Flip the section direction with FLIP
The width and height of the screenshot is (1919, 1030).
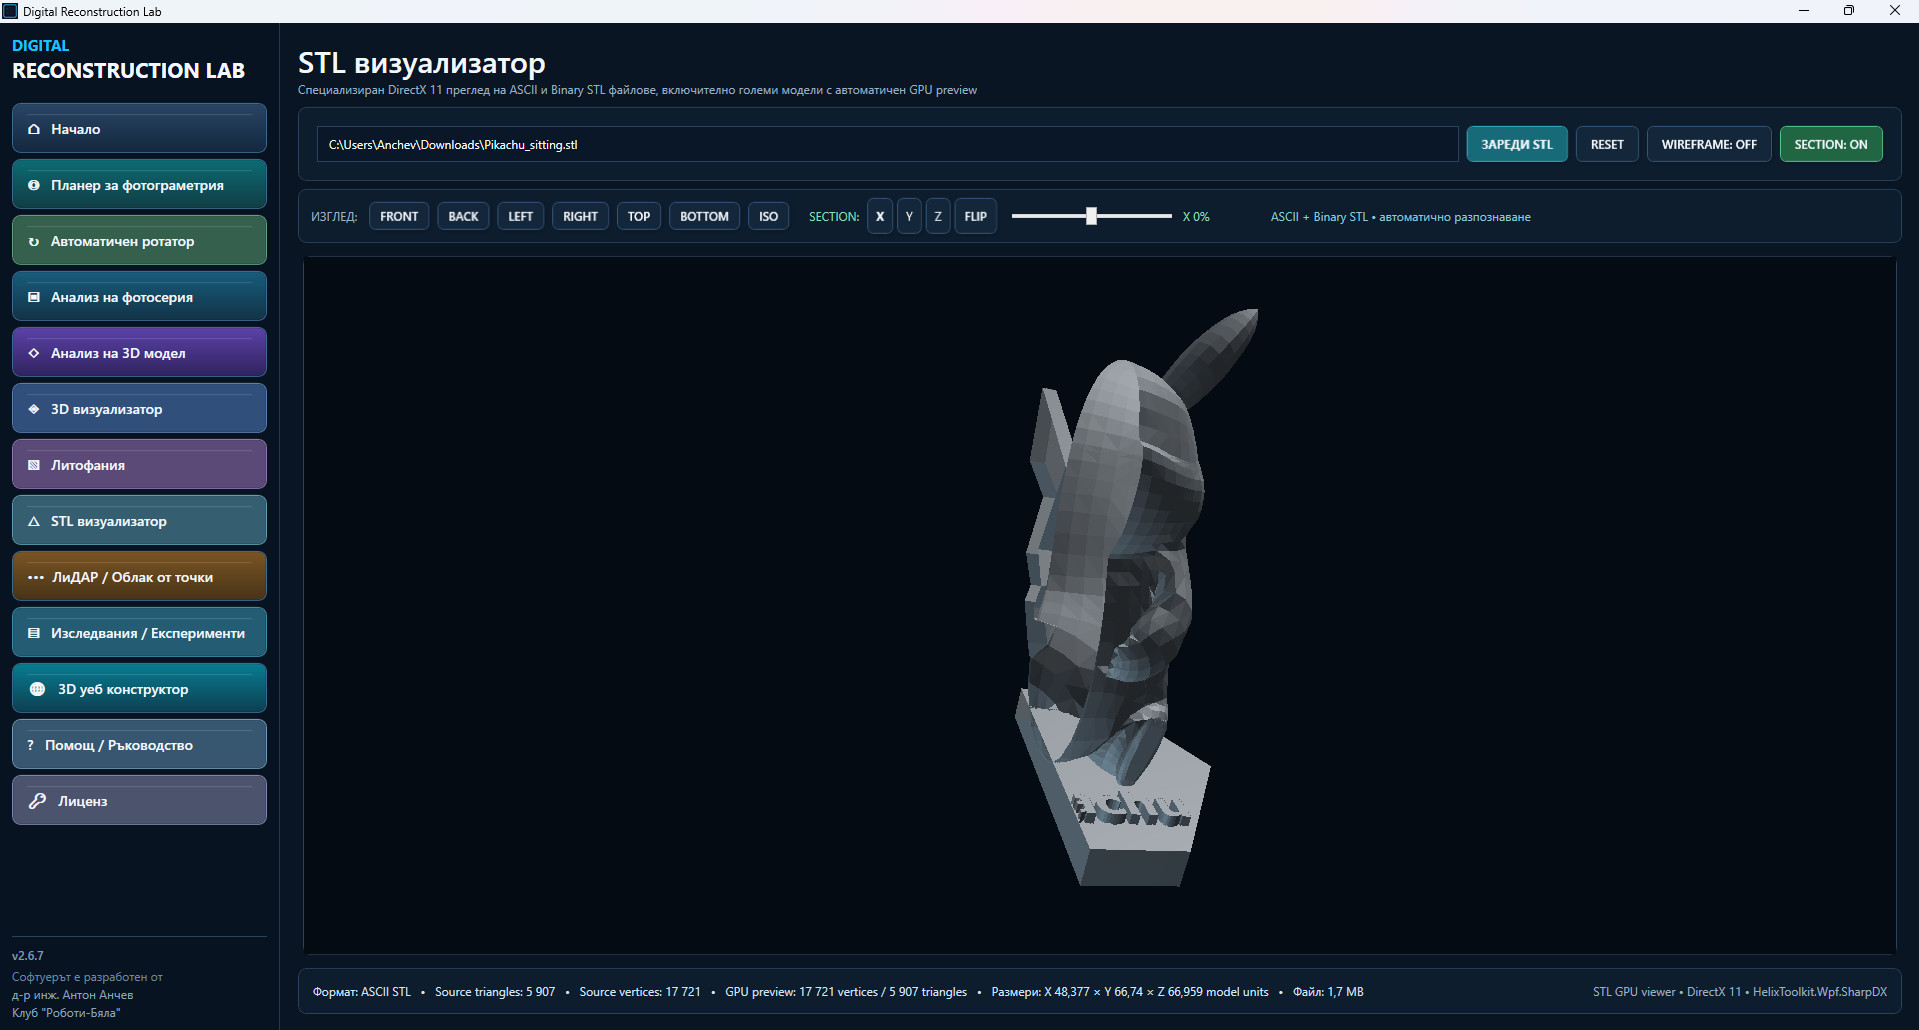click(x=976, y=216)
